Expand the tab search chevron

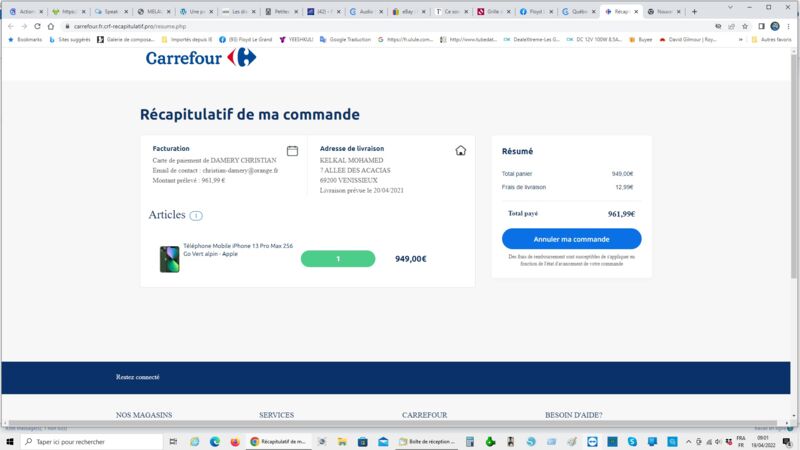click(x=730, y=7)
